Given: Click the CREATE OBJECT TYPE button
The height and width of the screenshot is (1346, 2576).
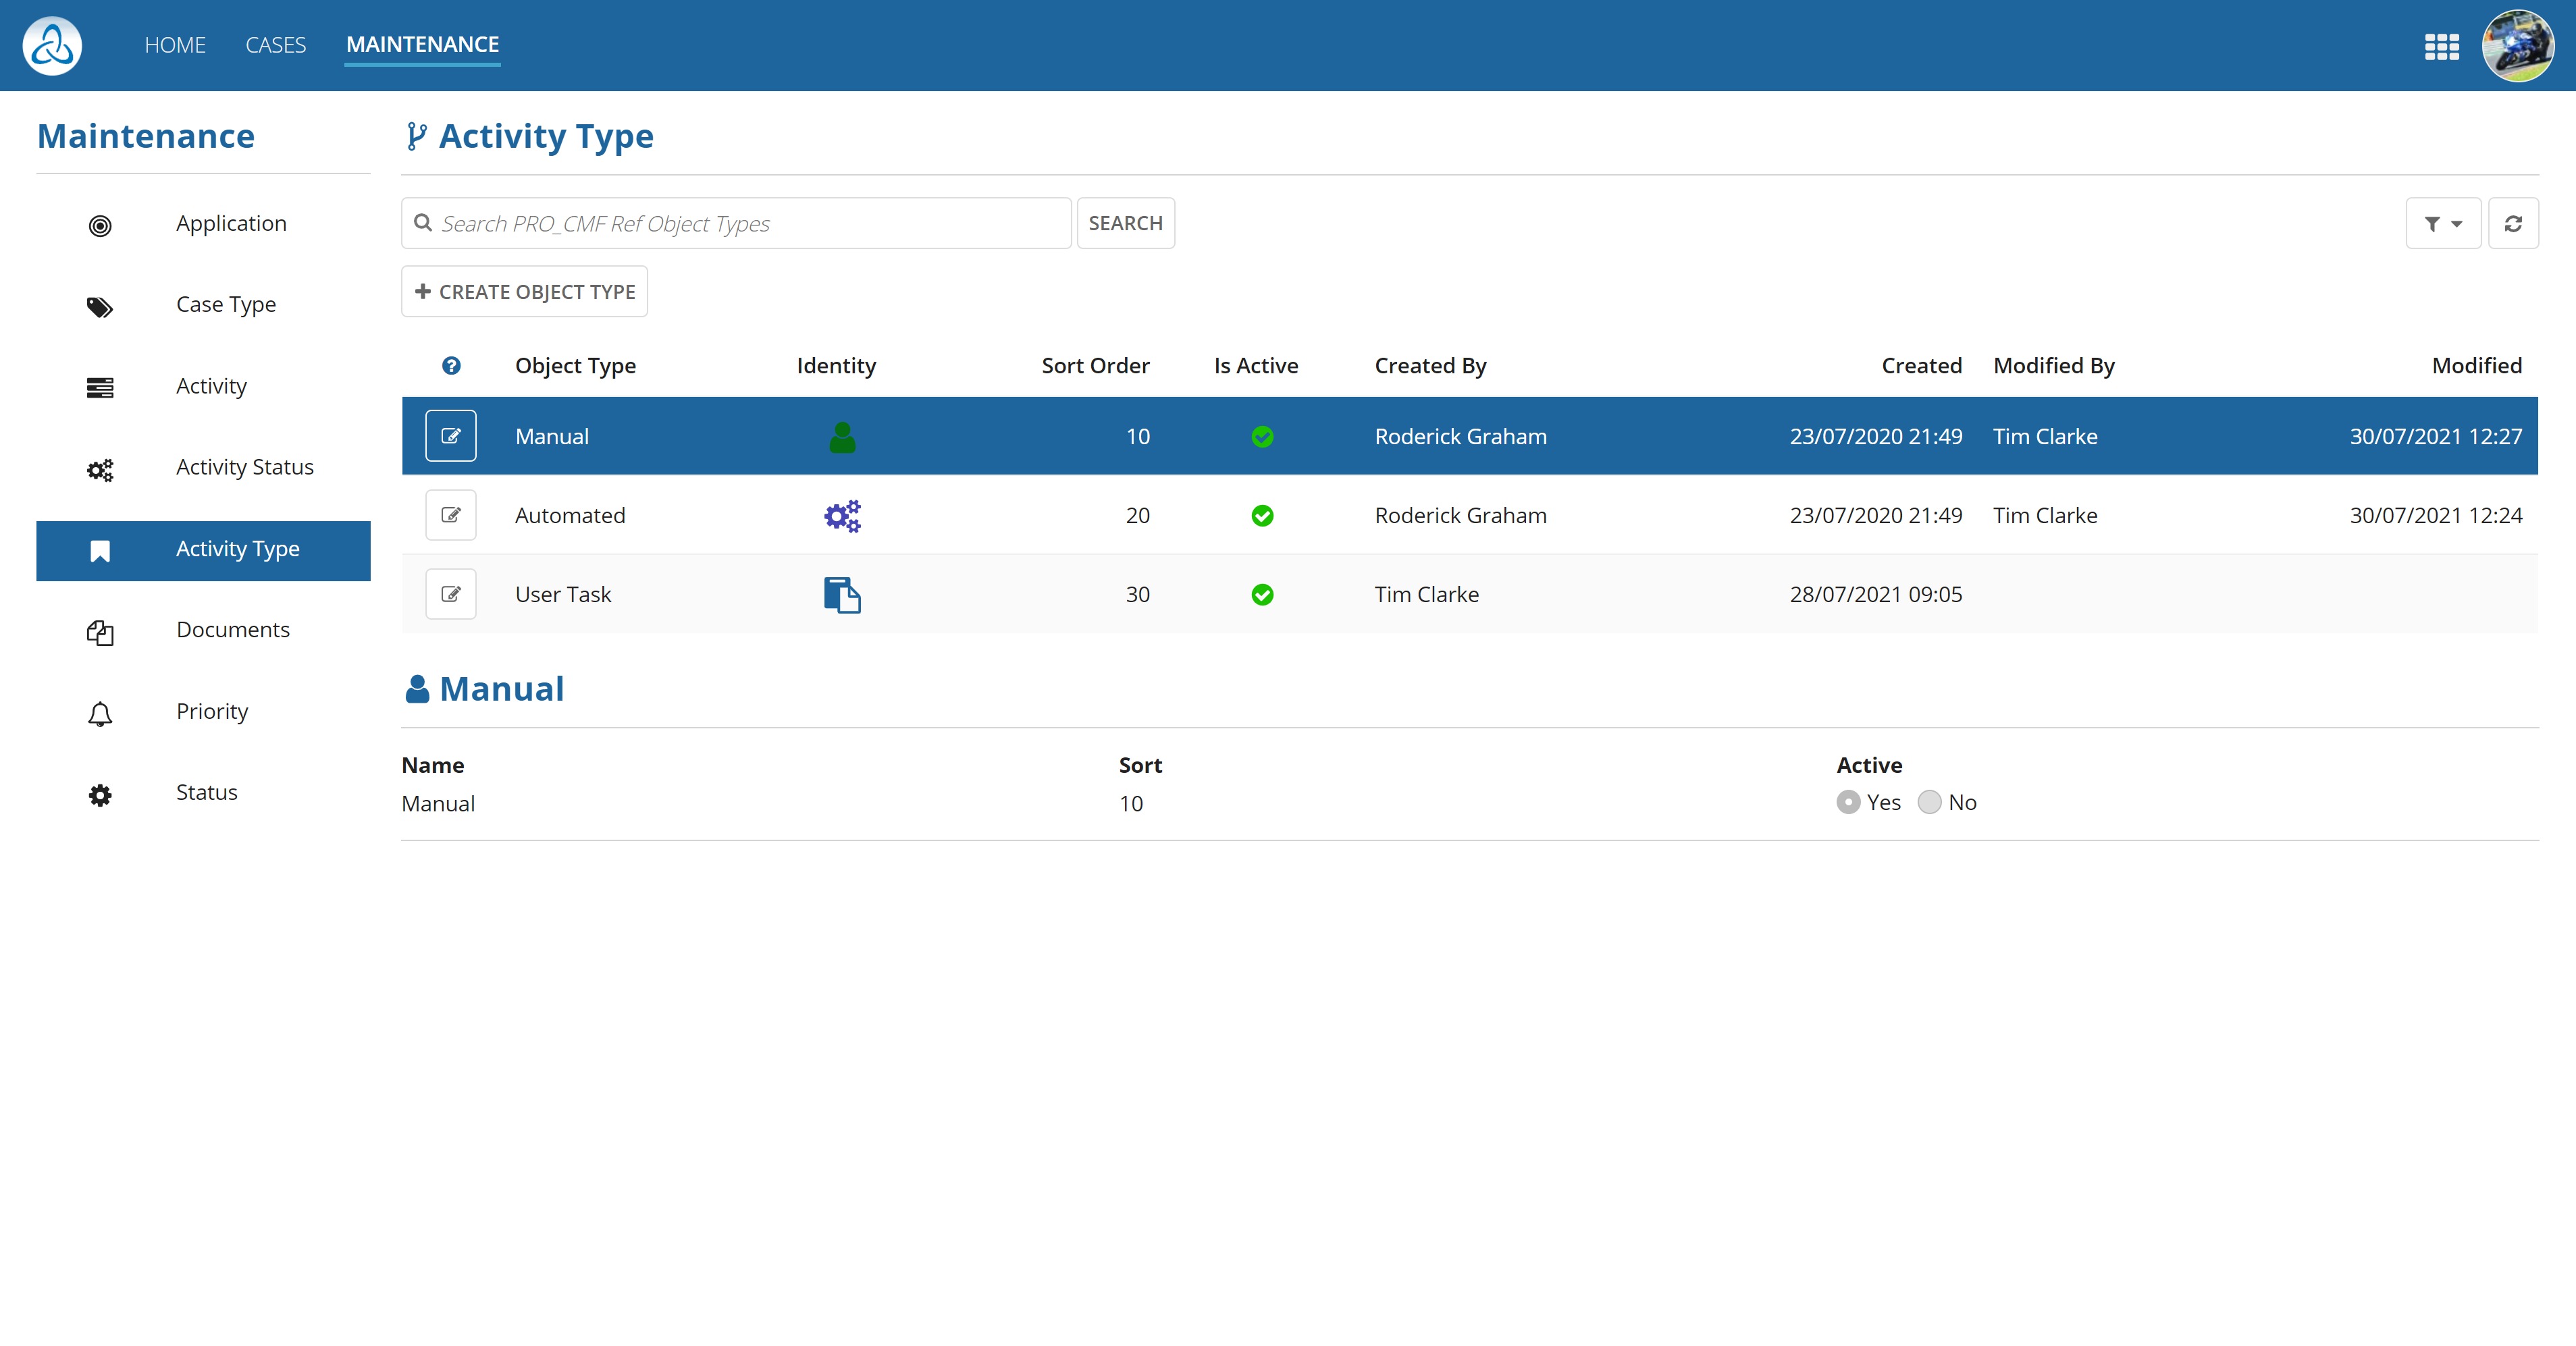Looking at the screenshot, I should [524, 291].
